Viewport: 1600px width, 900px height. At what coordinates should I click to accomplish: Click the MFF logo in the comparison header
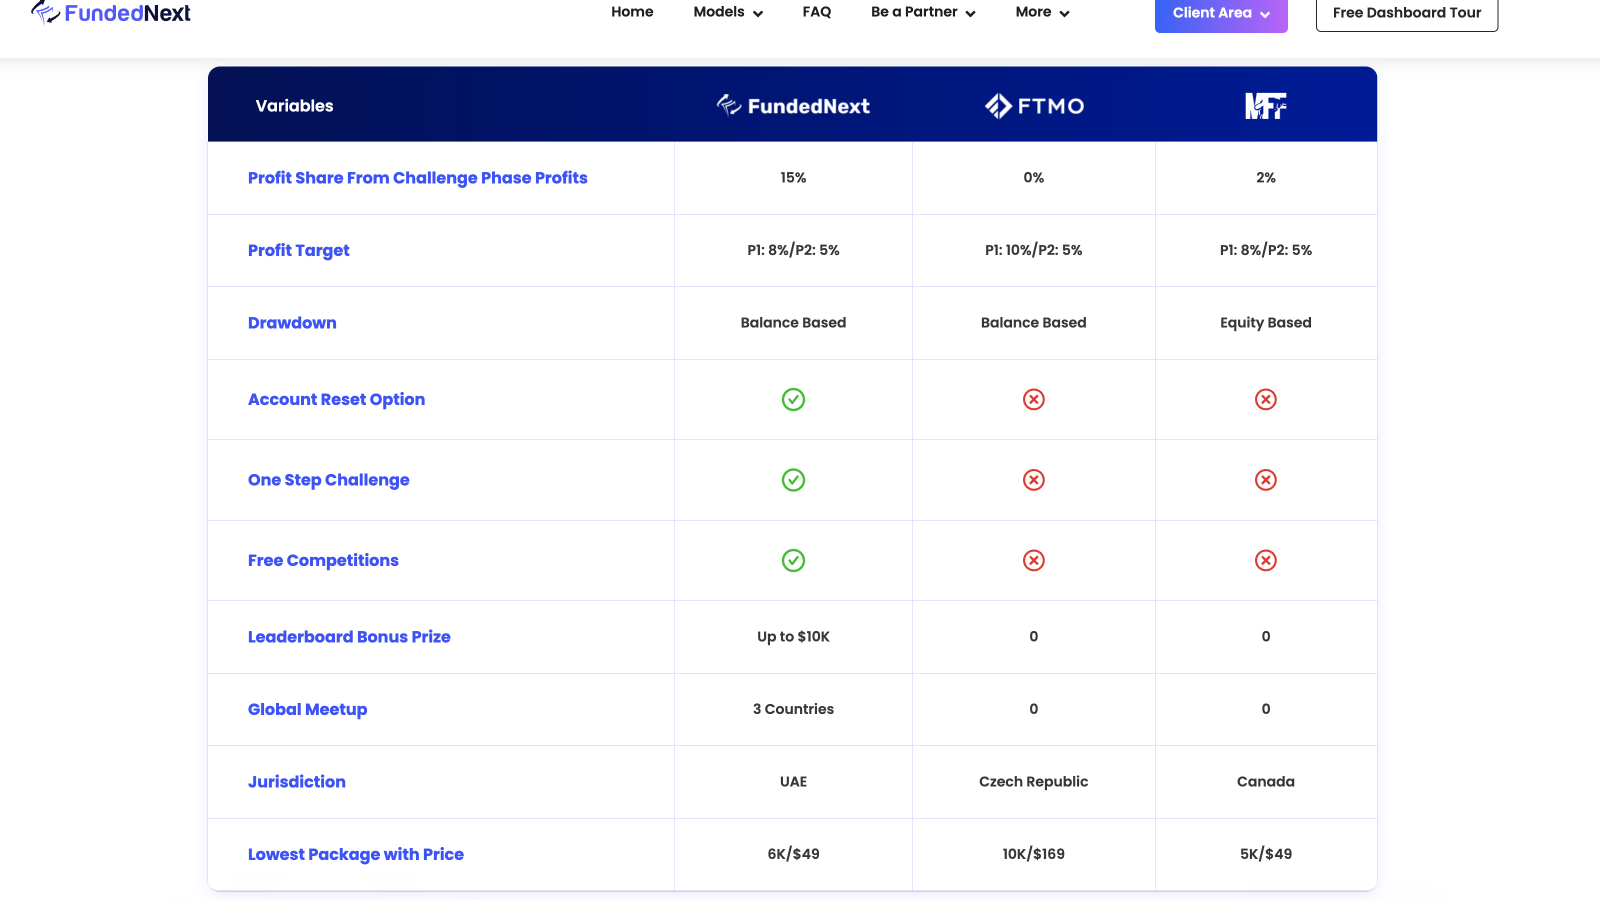point(1266,105)
